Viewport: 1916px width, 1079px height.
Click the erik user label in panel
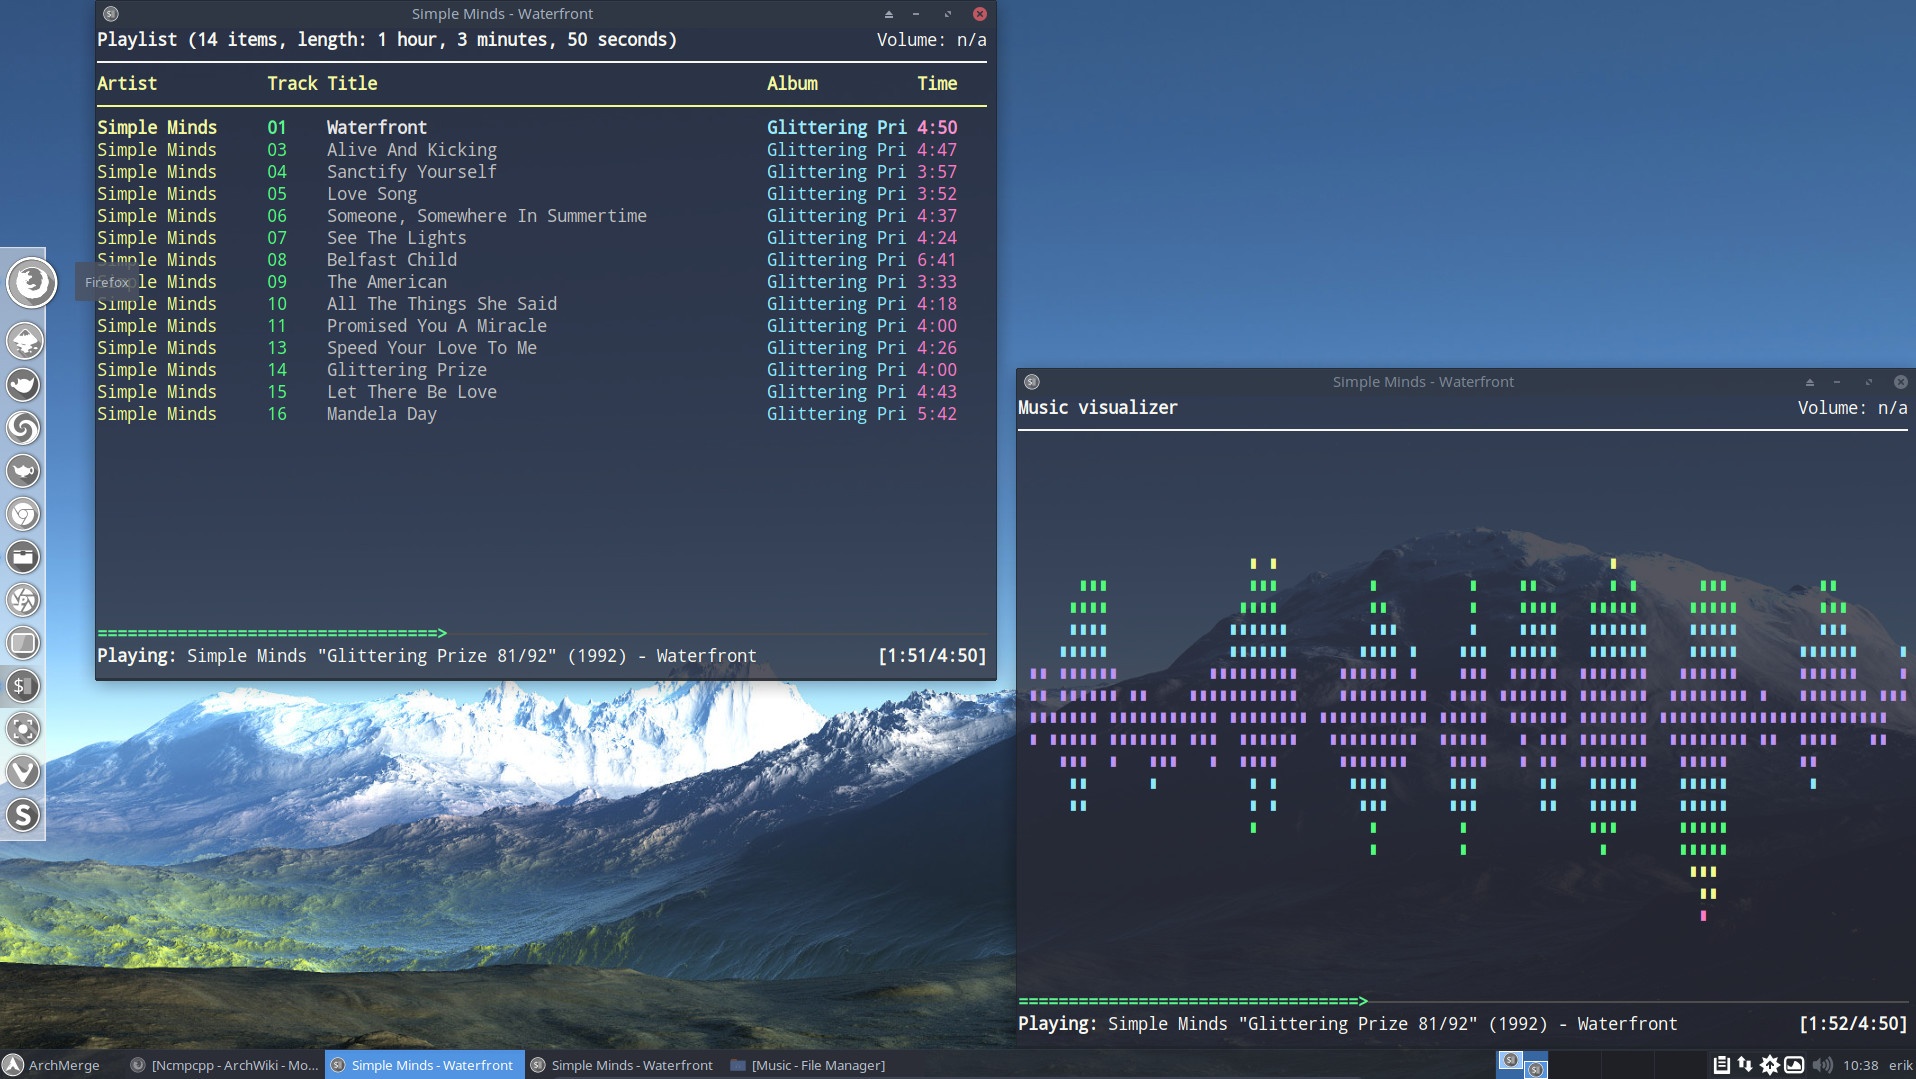click(x=1900, y=1065)
